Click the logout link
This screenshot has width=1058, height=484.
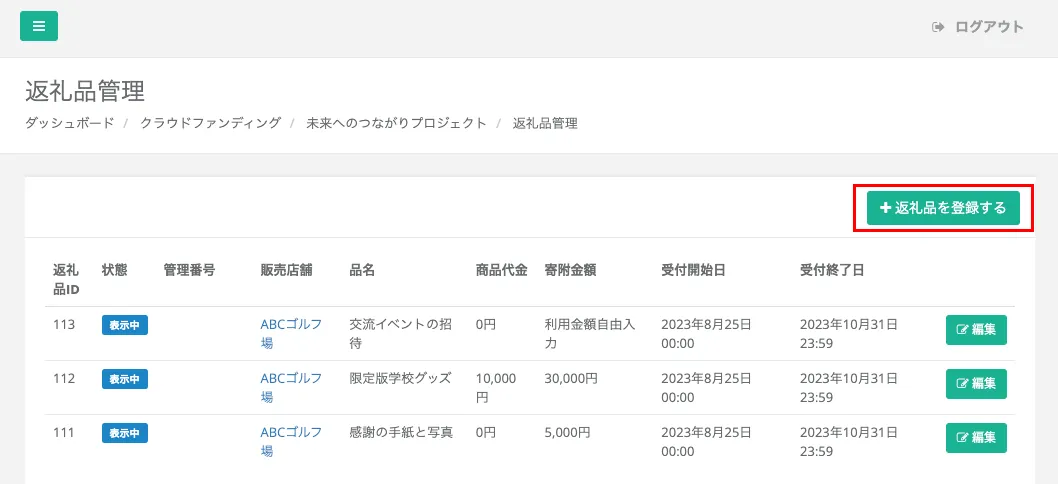click(x=978, y=27)
